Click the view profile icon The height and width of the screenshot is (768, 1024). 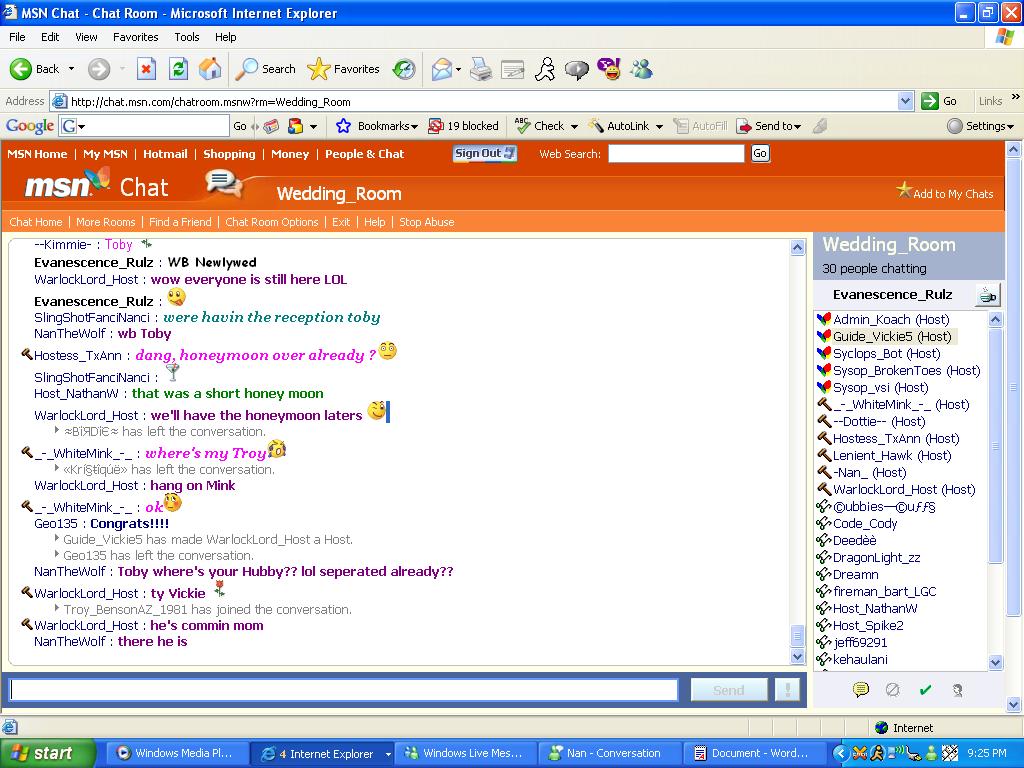point(957,690)
